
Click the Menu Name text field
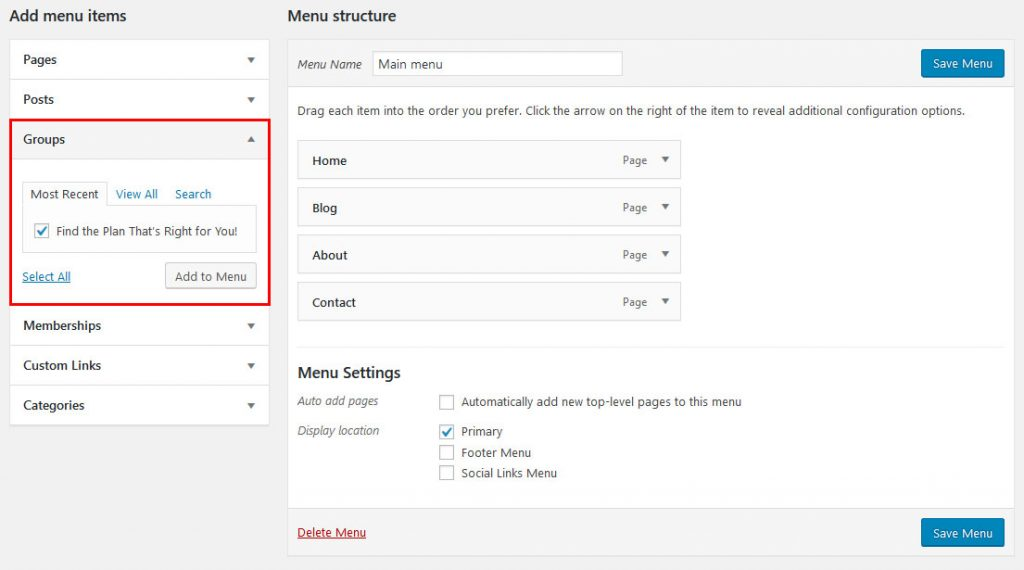497,64
